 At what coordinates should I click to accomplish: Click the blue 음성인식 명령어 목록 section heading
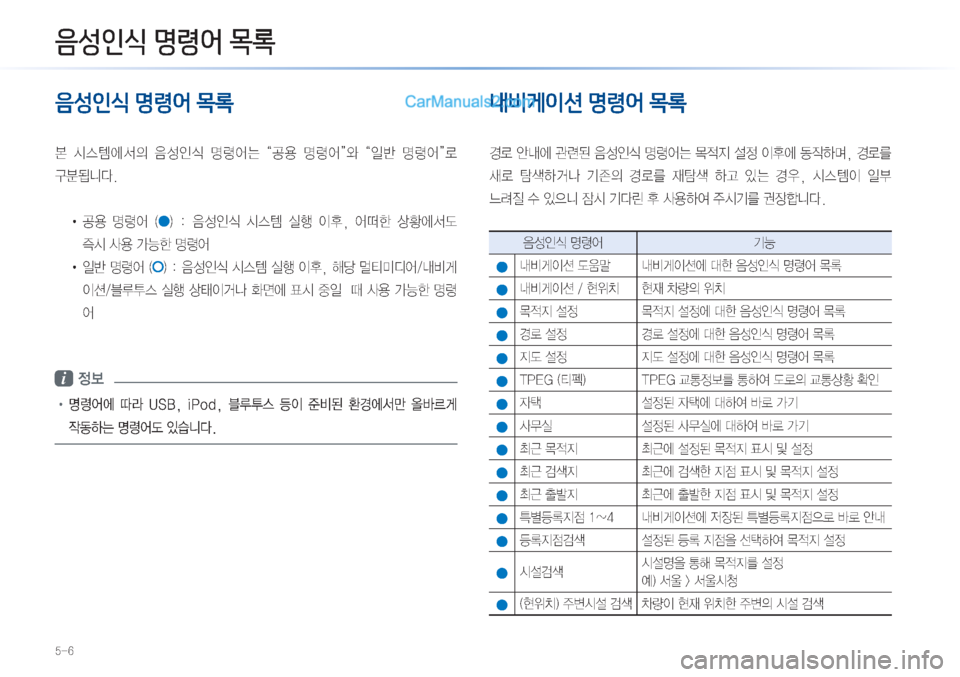(144, 102)
